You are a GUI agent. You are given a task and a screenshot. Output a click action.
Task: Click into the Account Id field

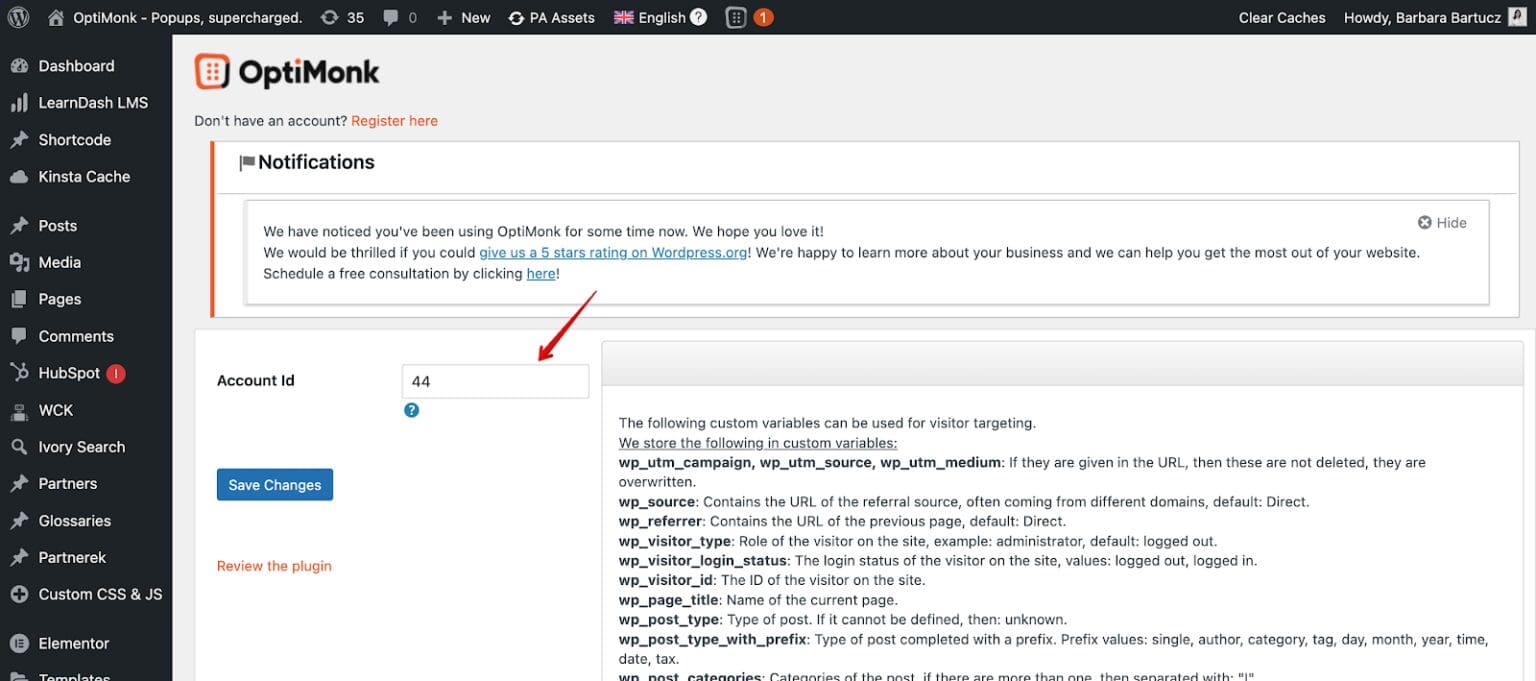pyautogui.click(x=495, y=381)
